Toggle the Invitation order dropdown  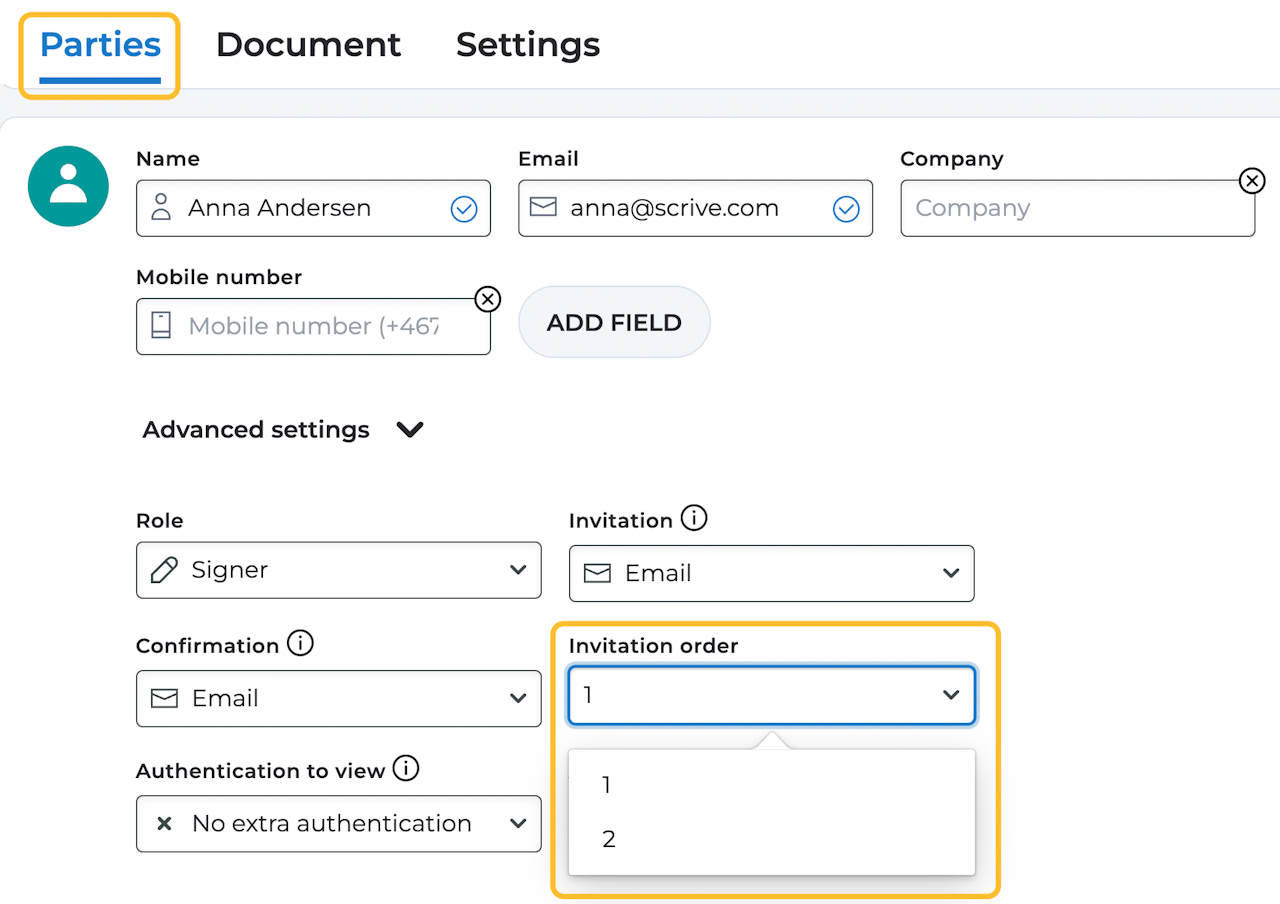click(x=771, y=695)
